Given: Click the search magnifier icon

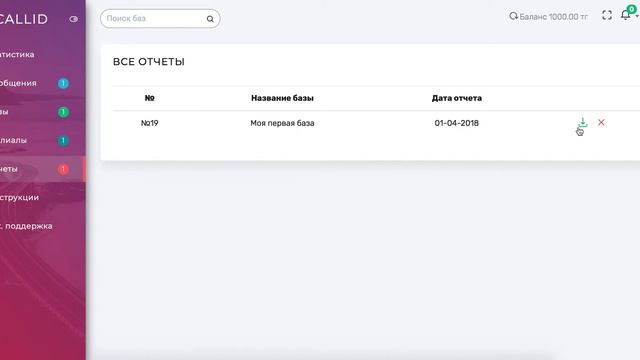Looking at the screenshot, I should (x=210, y=19).
